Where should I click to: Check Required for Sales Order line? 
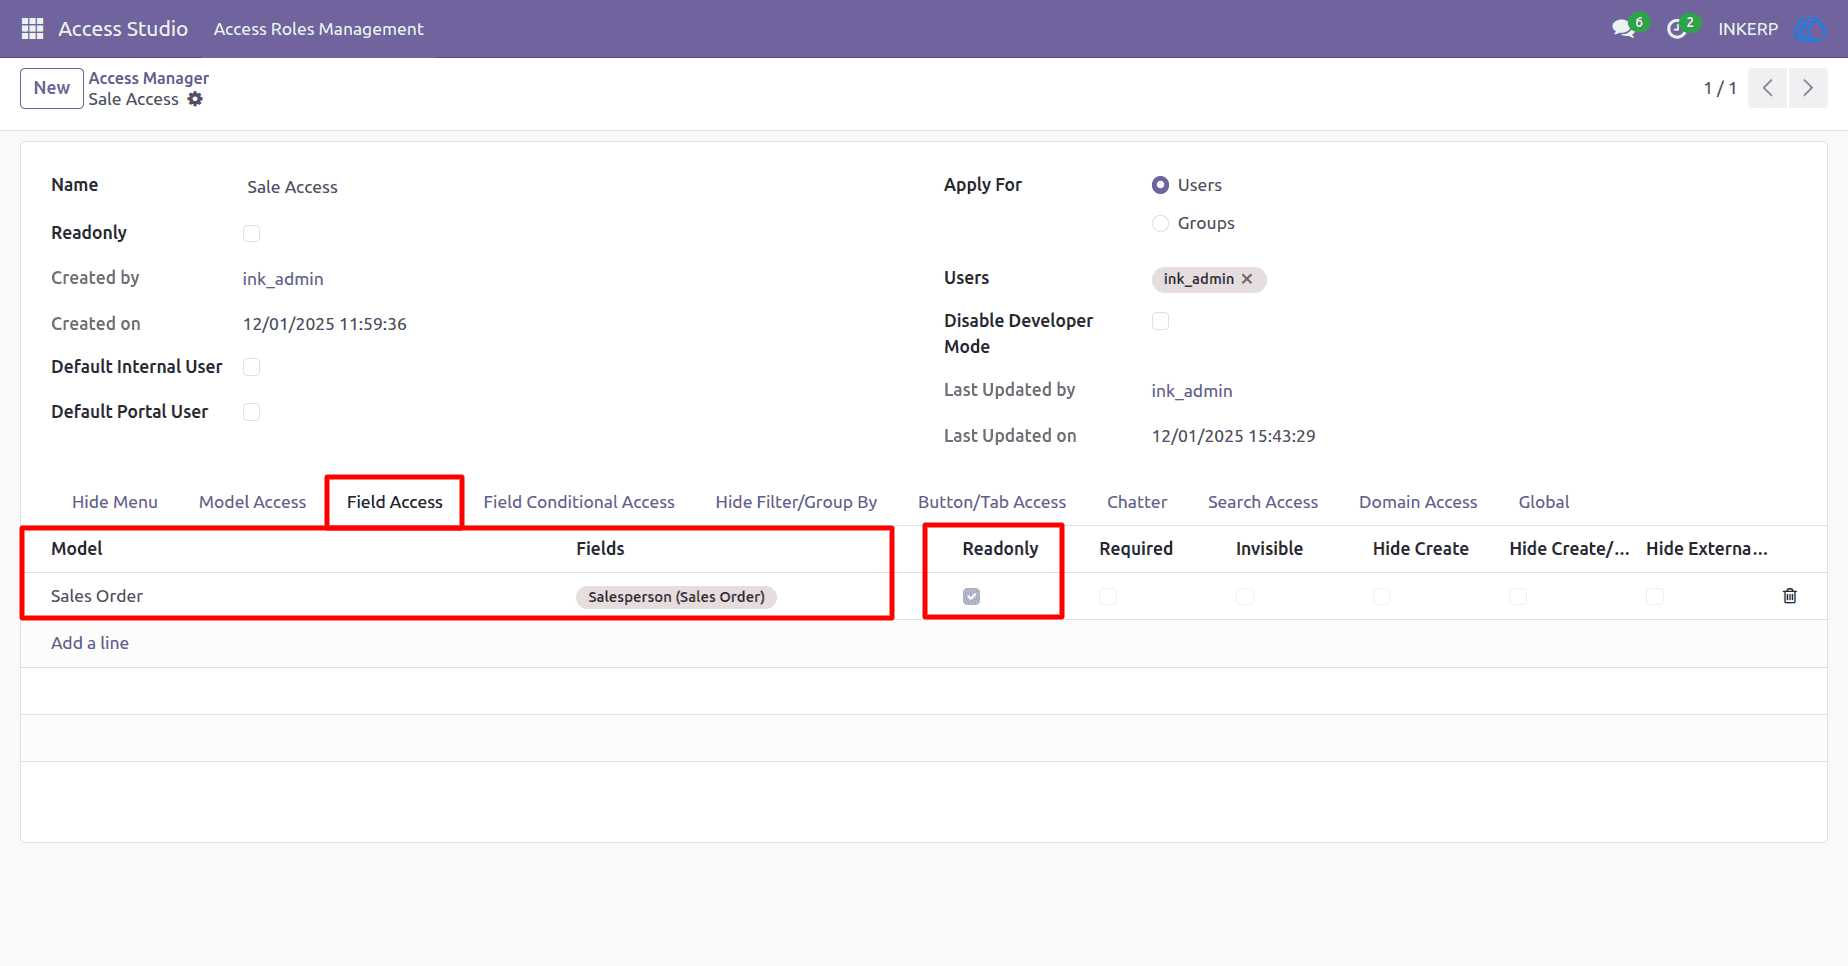pyautogui.click(x=1108, y=596)
